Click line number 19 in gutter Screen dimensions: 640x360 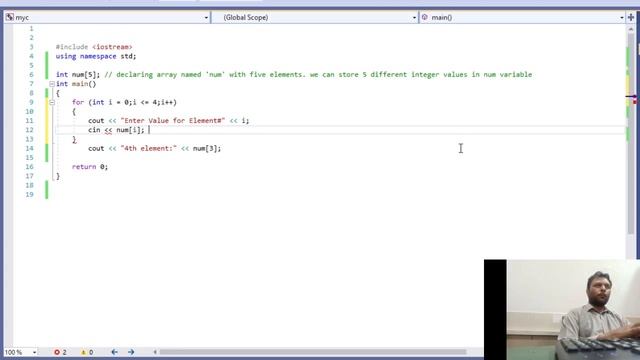point(29,195)
